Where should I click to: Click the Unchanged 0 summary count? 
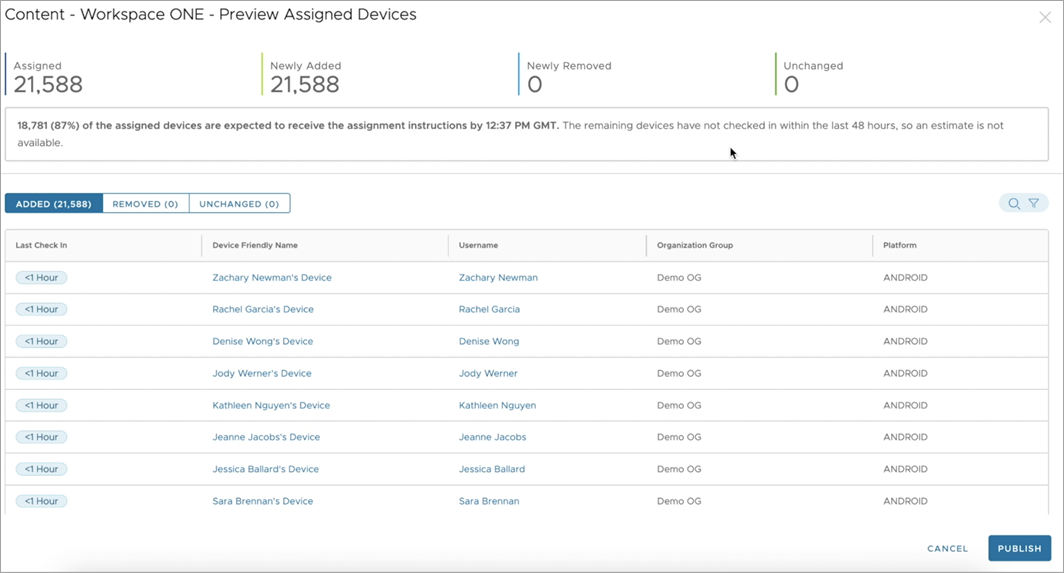791,84
